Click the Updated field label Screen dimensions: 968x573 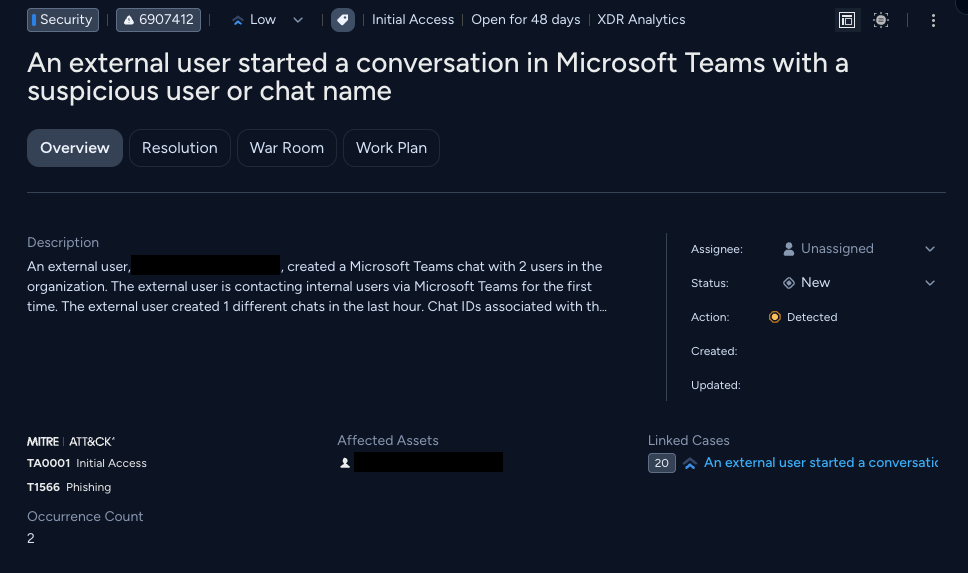coord(716,385)
